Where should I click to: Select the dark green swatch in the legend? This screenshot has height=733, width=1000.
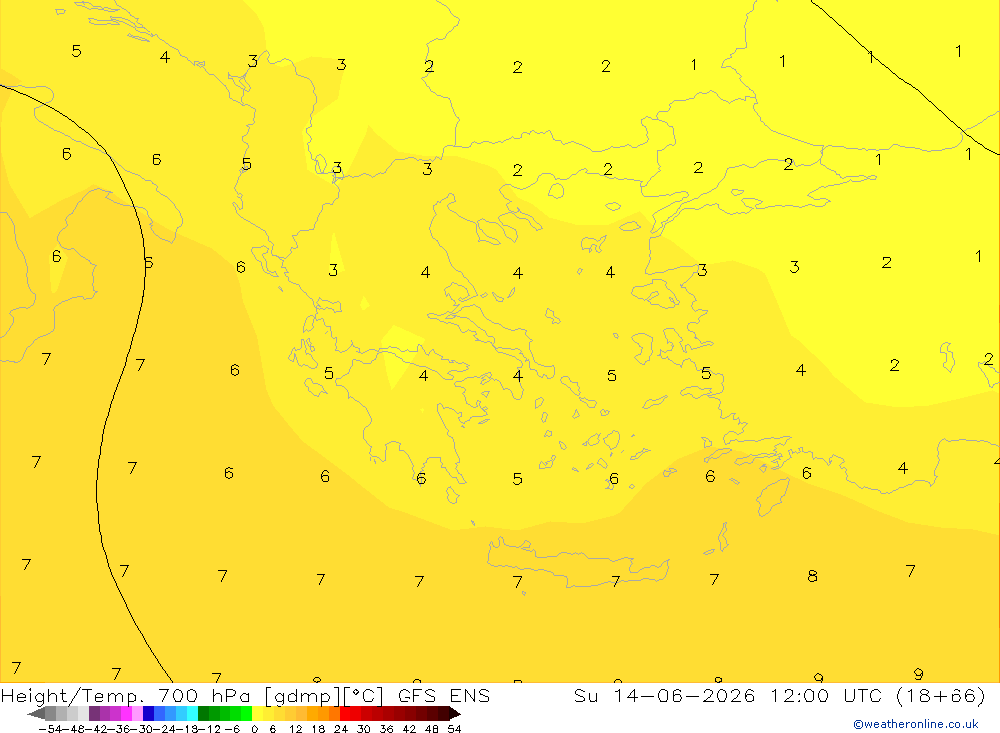pyautogui.click(x=203, y=714)
